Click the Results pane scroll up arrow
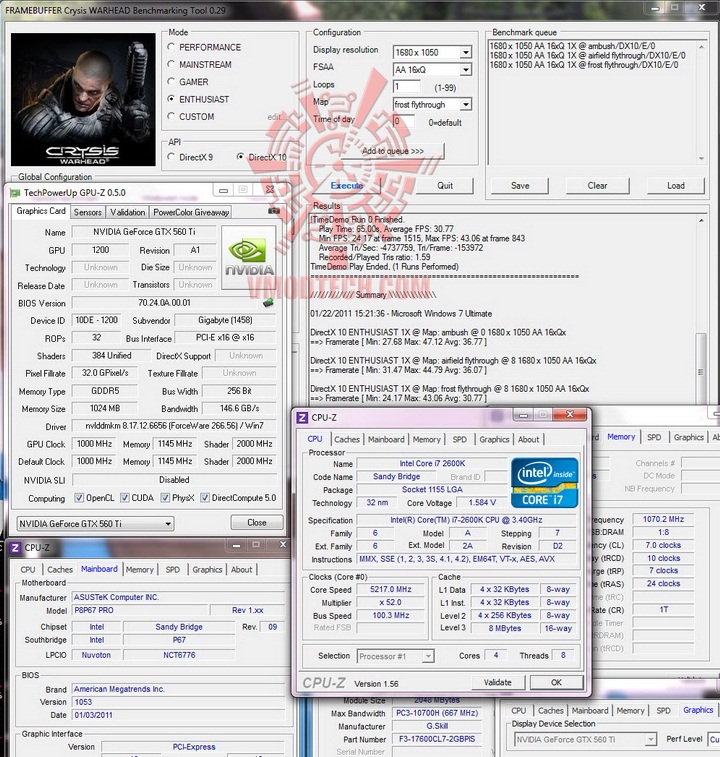Image resolution: width=720 pixels, height=757 pixels. click(x=701, y=220)
